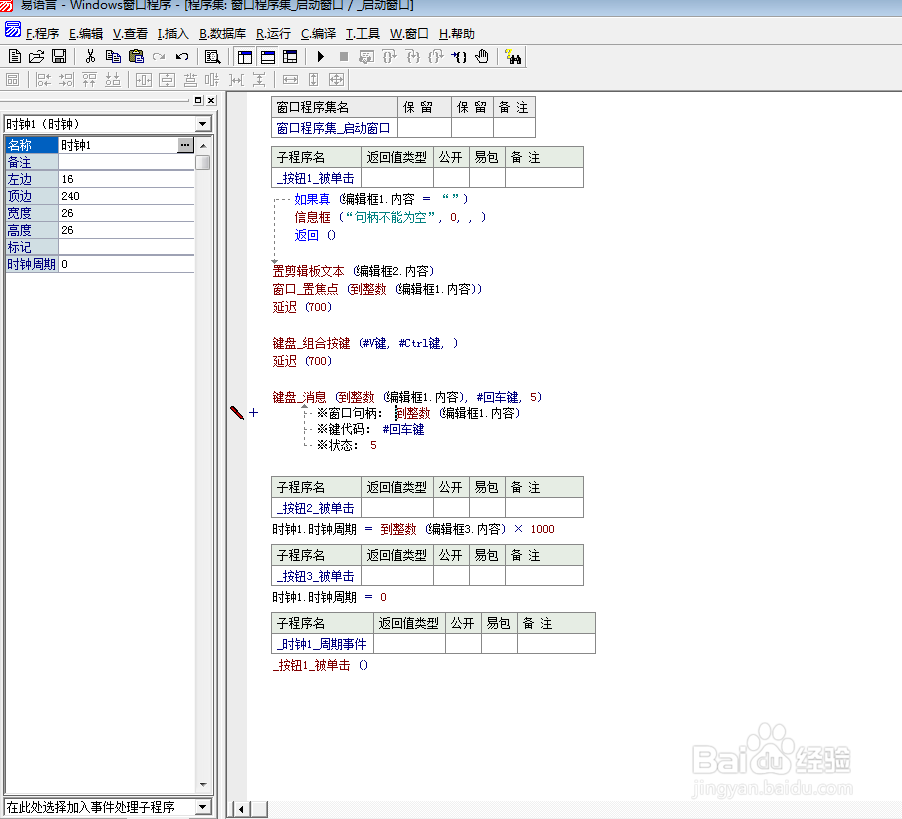This screenshot has height=819, width=902.
Task: Close the property panel with the X
Action: point(211,100)
